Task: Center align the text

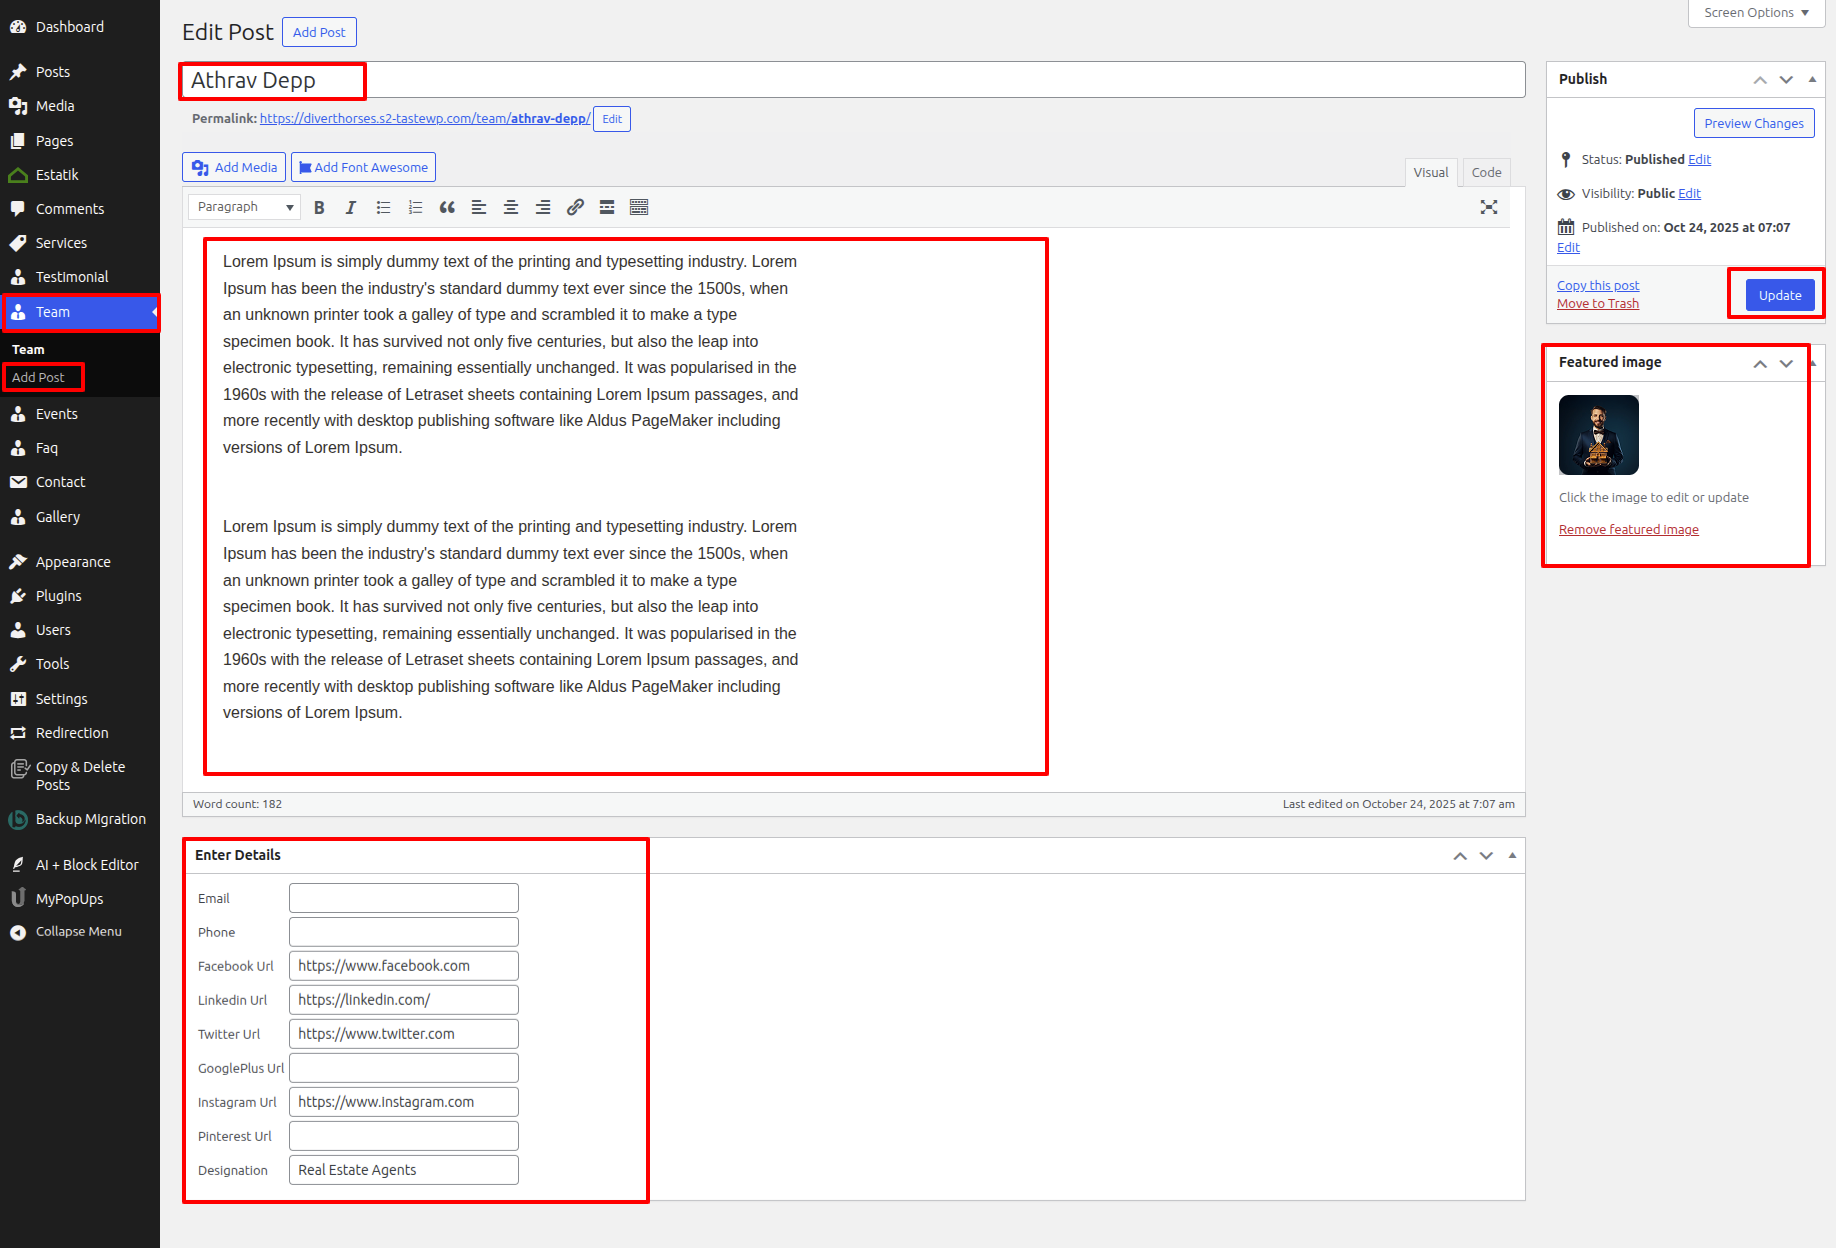Action: 511,207
